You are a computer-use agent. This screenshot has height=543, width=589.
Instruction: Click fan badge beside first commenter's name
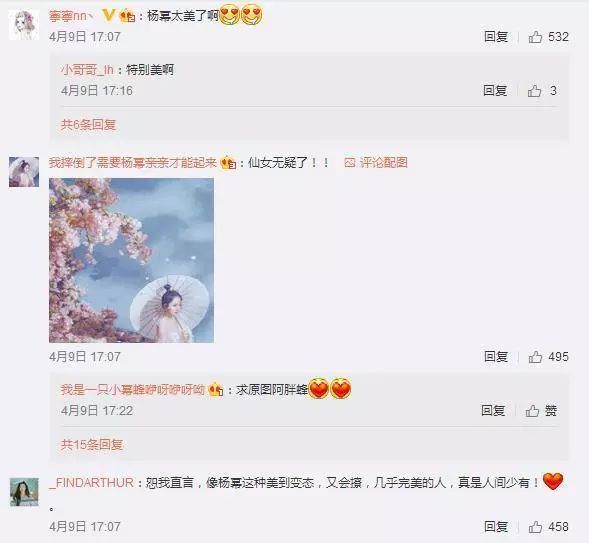pyautogui.click(x=127, y=16)
